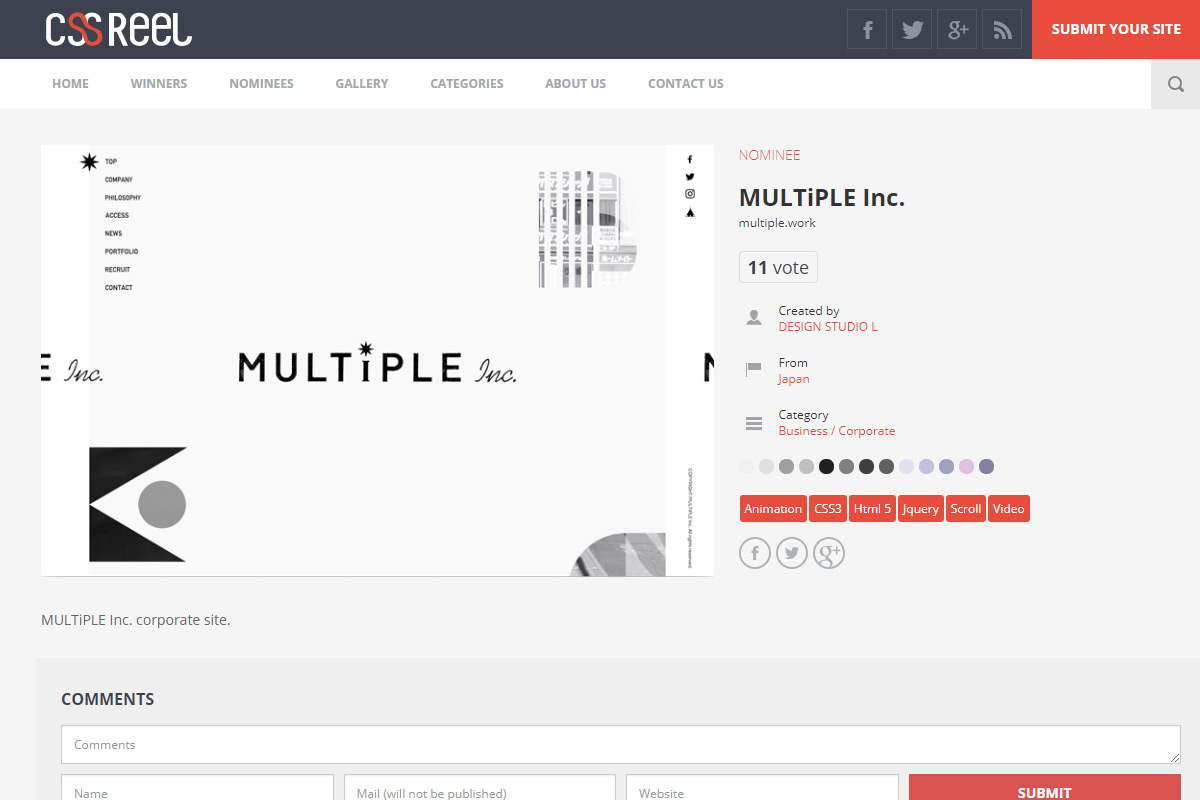Select the Html 5 tag

[x=872, y=509]
